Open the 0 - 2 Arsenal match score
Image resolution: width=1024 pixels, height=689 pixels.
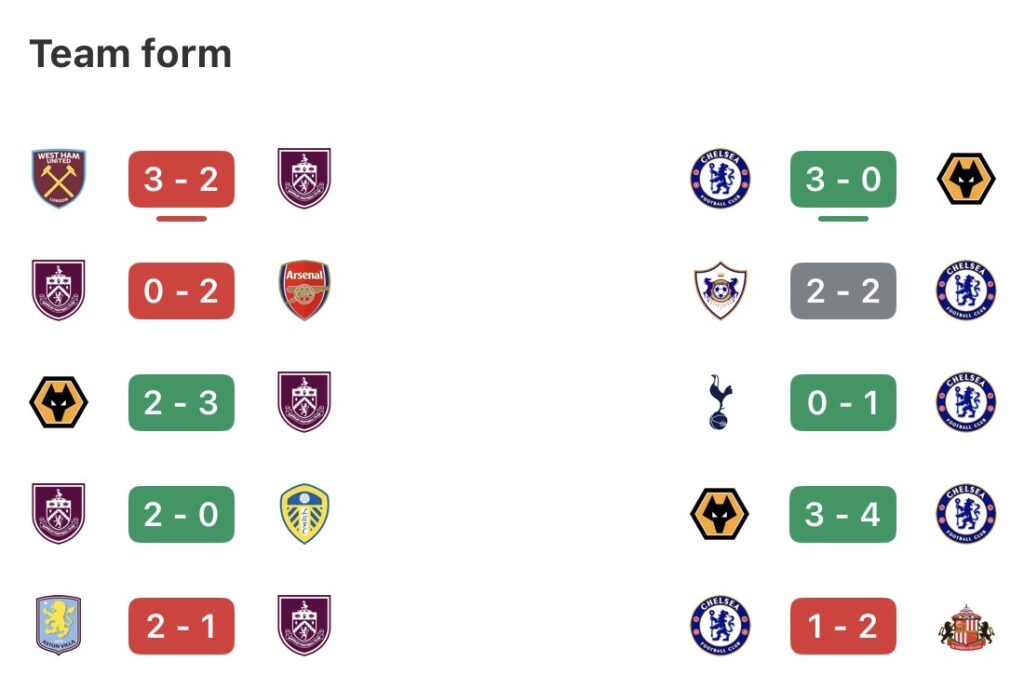click(181, 291)
